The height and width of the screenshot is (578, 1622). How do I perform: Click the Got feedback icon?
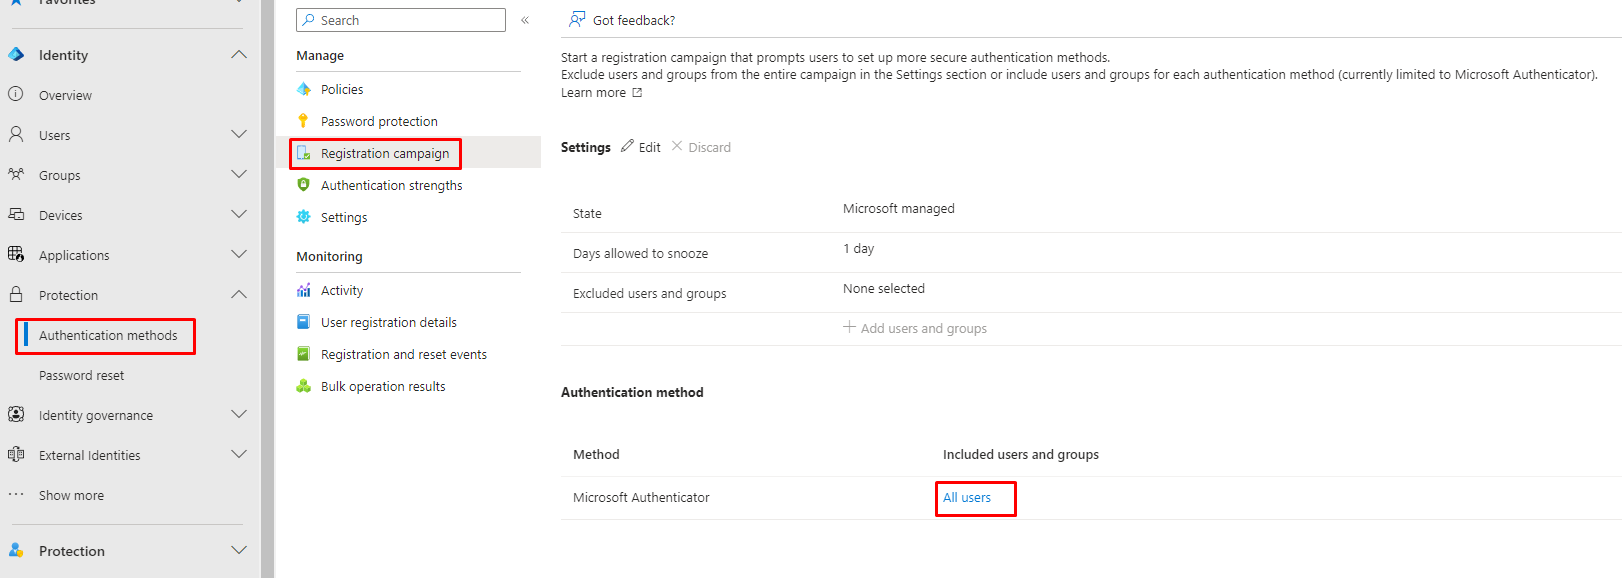[x=577, y=20]
